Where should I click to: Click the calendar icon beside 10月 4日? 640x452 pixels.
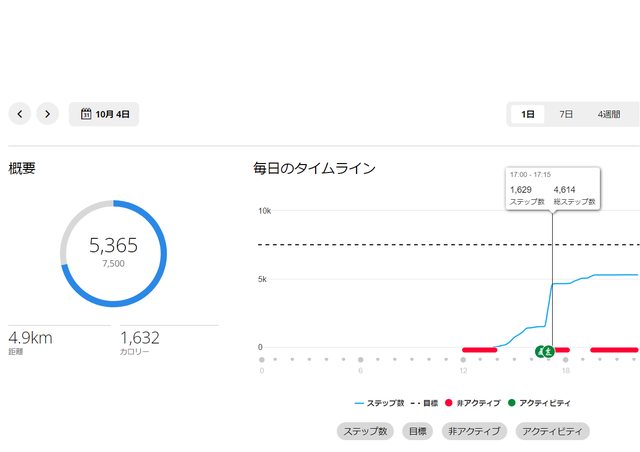(x=86, y=114)
